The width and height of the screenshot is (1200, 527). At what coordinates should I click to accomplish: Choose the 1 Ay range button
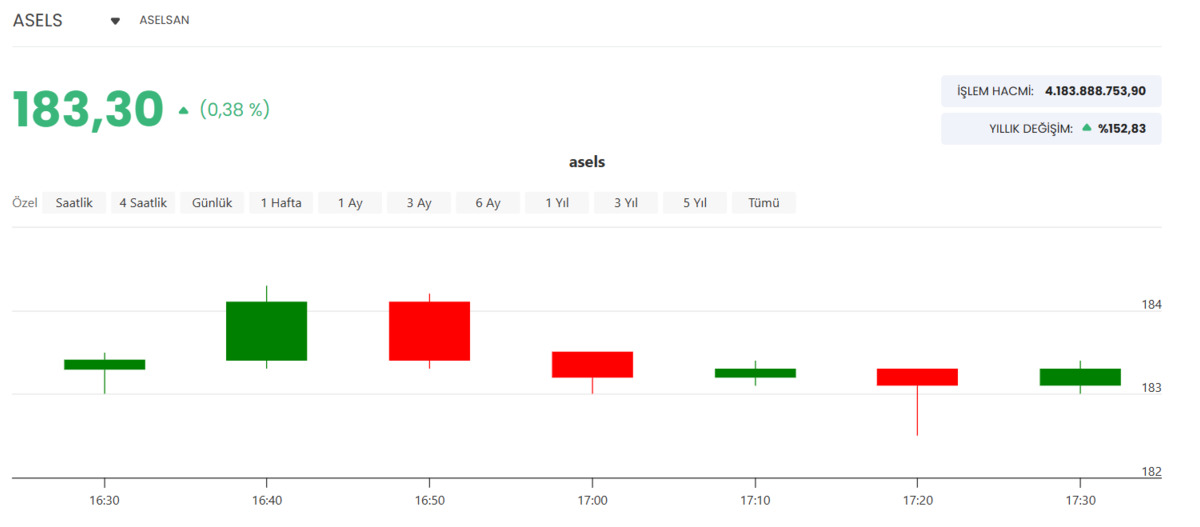(350, 203)
